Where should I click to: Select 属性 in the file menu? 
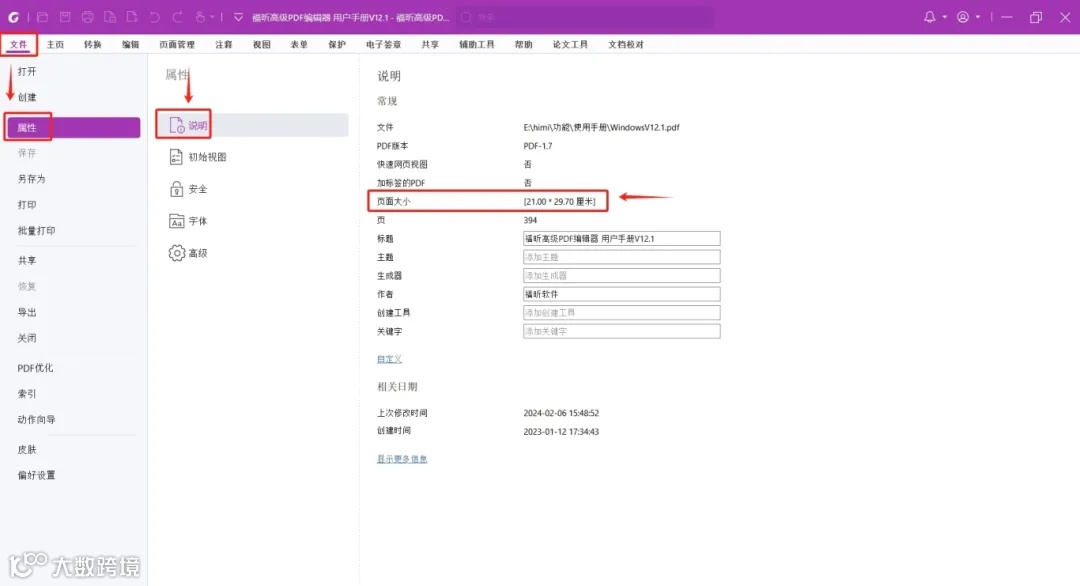pyautogui.click(x=72, y=127)
